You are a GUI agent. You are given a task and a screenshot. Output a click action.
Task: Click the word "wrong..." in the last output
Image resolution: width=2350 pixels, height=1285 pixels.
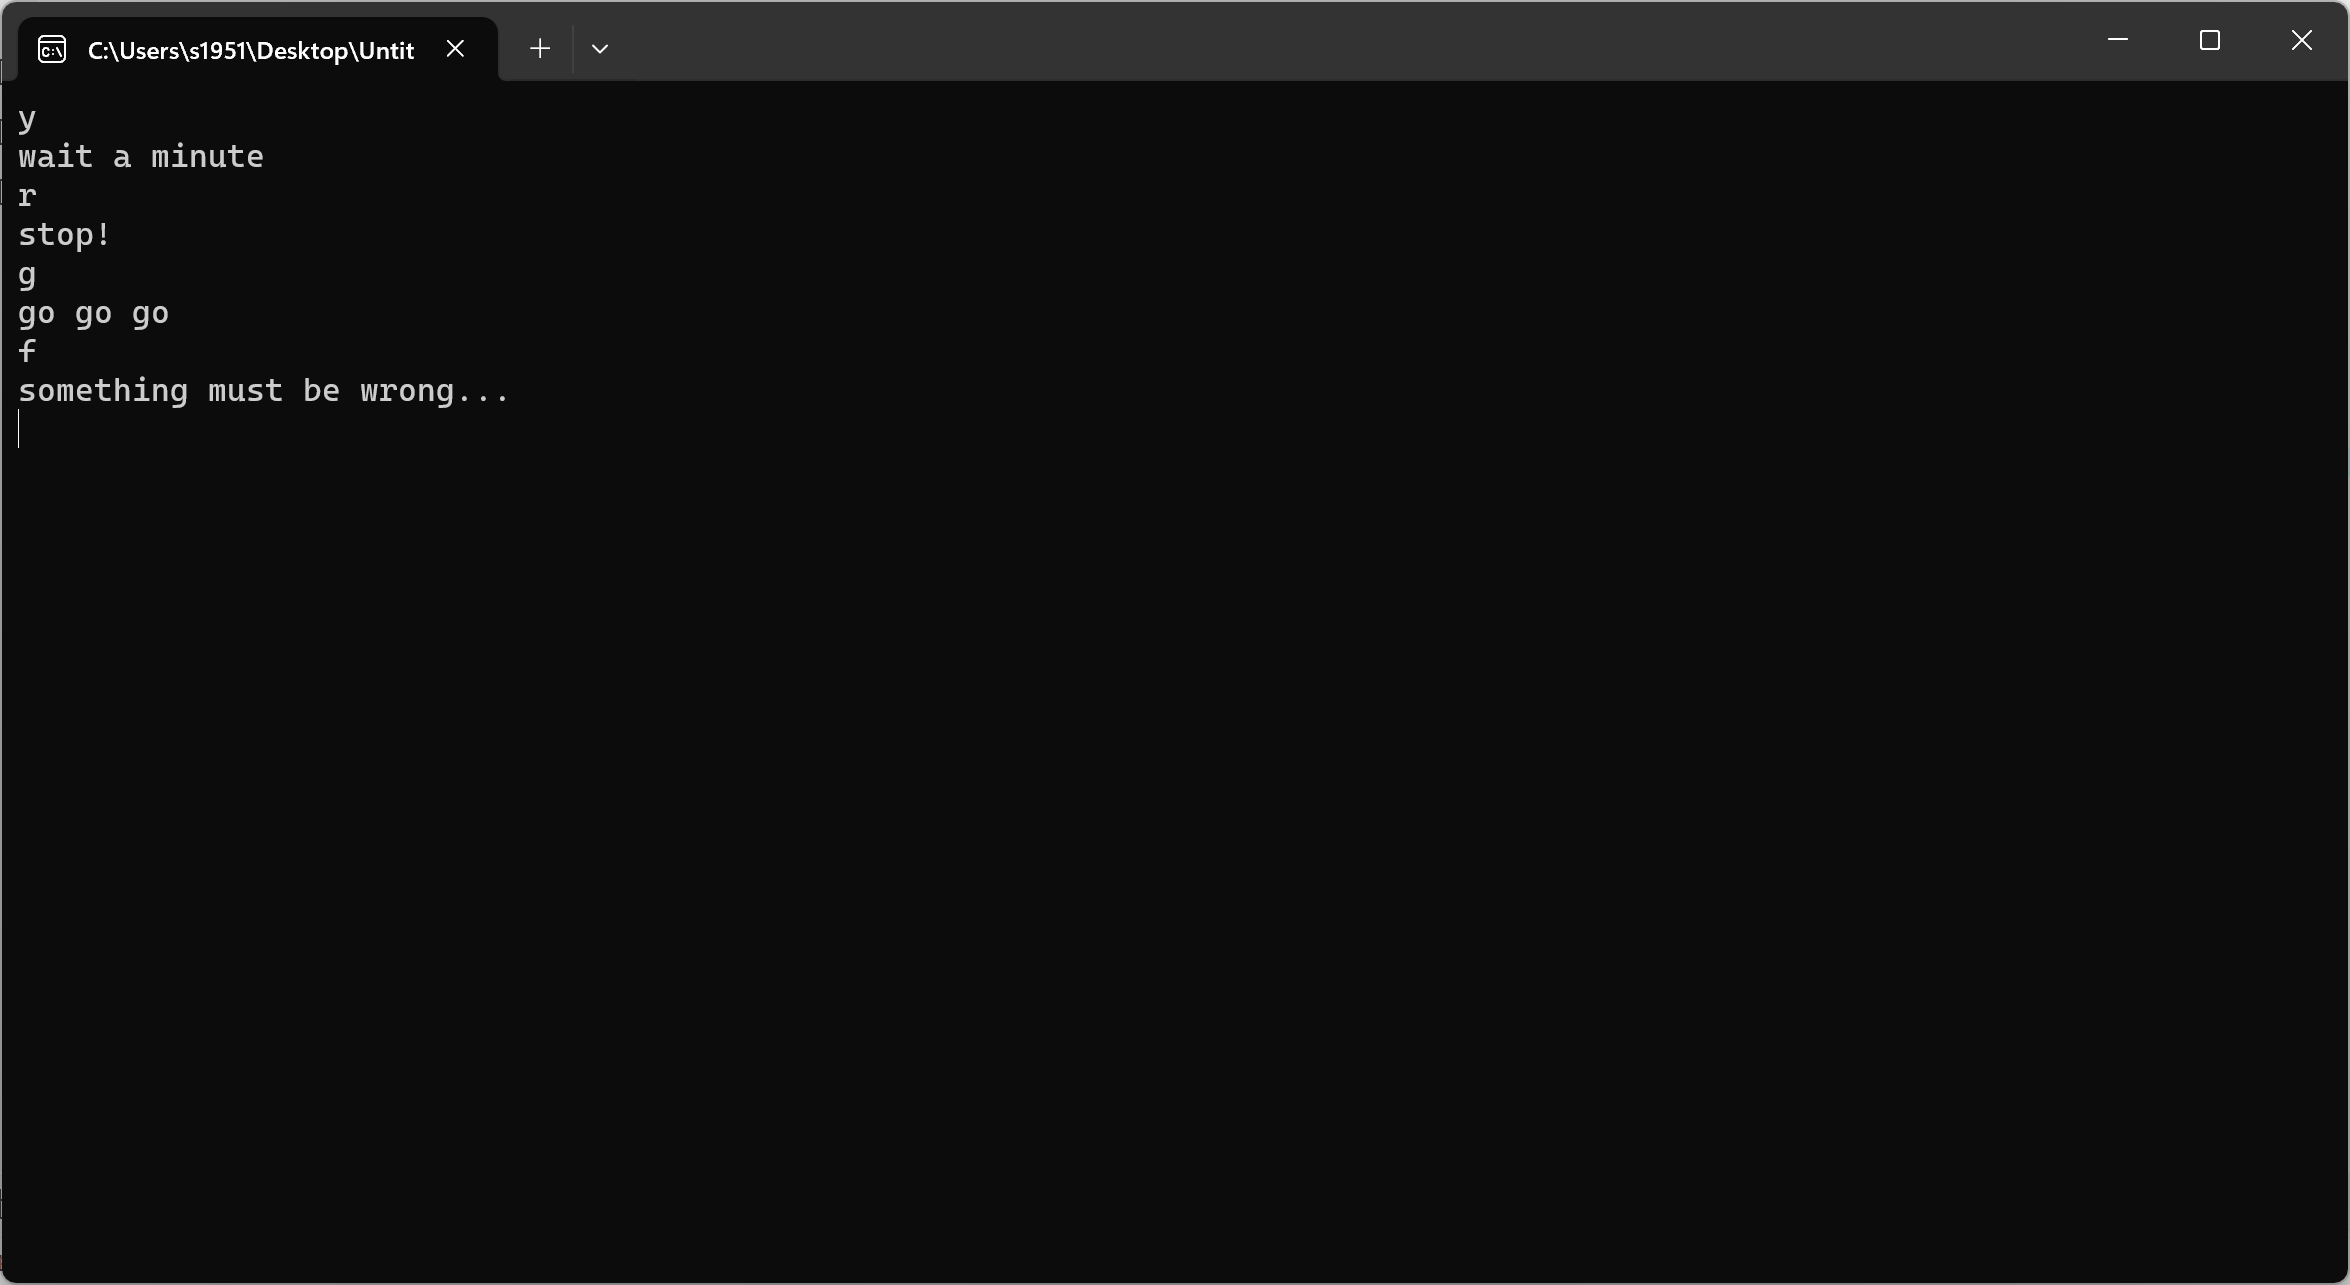(x=434, y=391)
